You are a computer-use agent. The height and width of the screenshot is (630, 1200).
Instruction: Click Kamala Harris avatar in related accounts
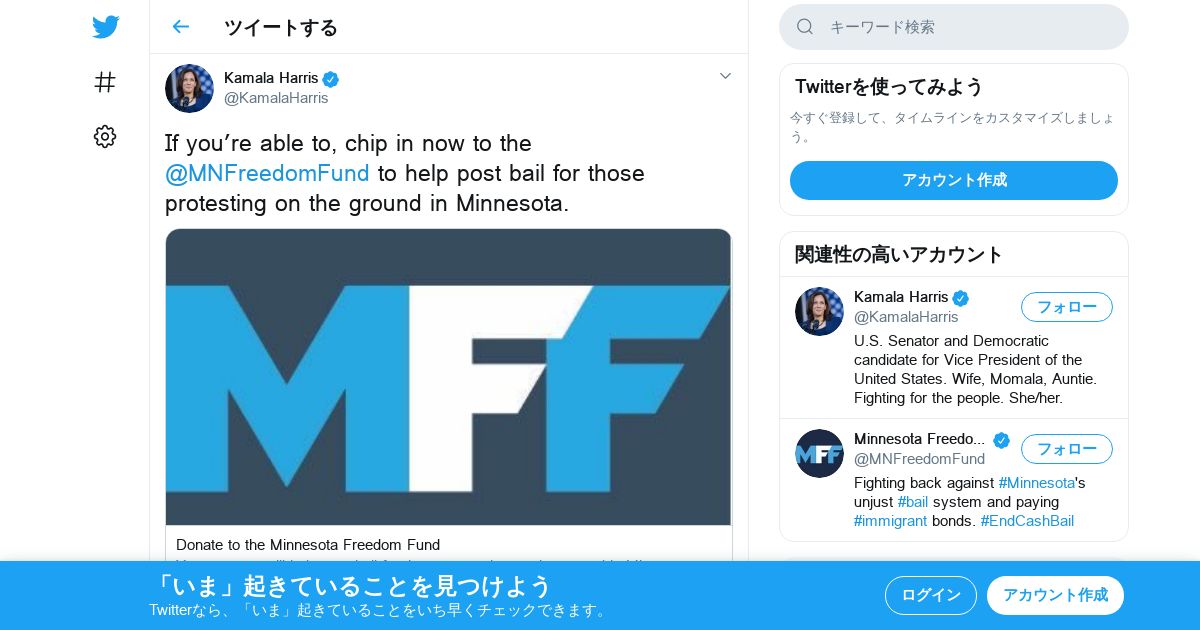819,312
